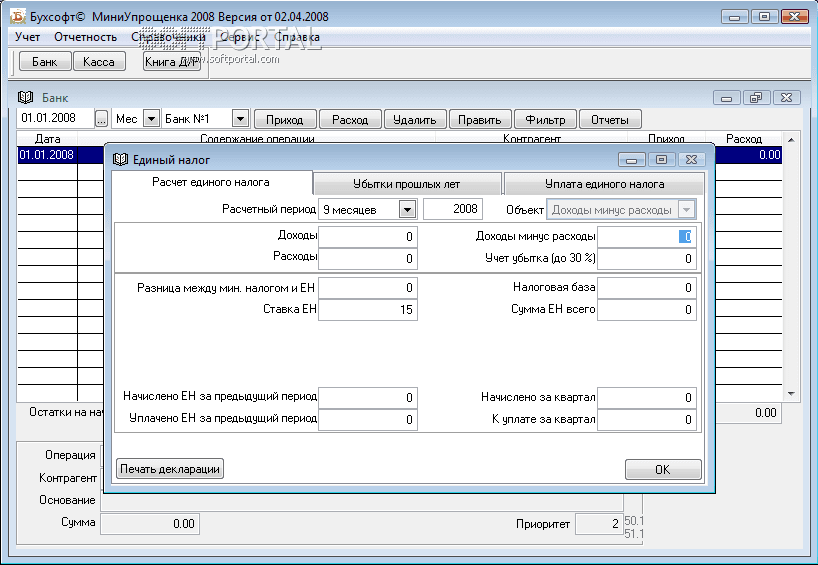Click the Доходы input field
Viewport: 818px width, 565px height.
click(x=368, y=237)
